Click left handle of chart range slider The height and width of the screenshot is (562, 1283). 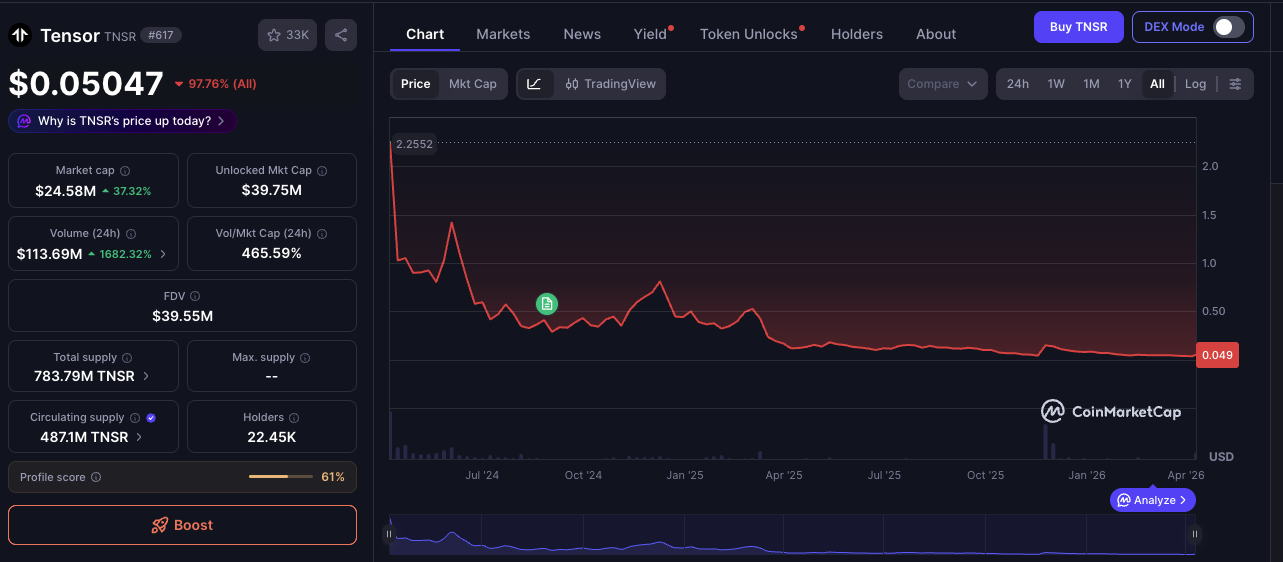point(390,535)
